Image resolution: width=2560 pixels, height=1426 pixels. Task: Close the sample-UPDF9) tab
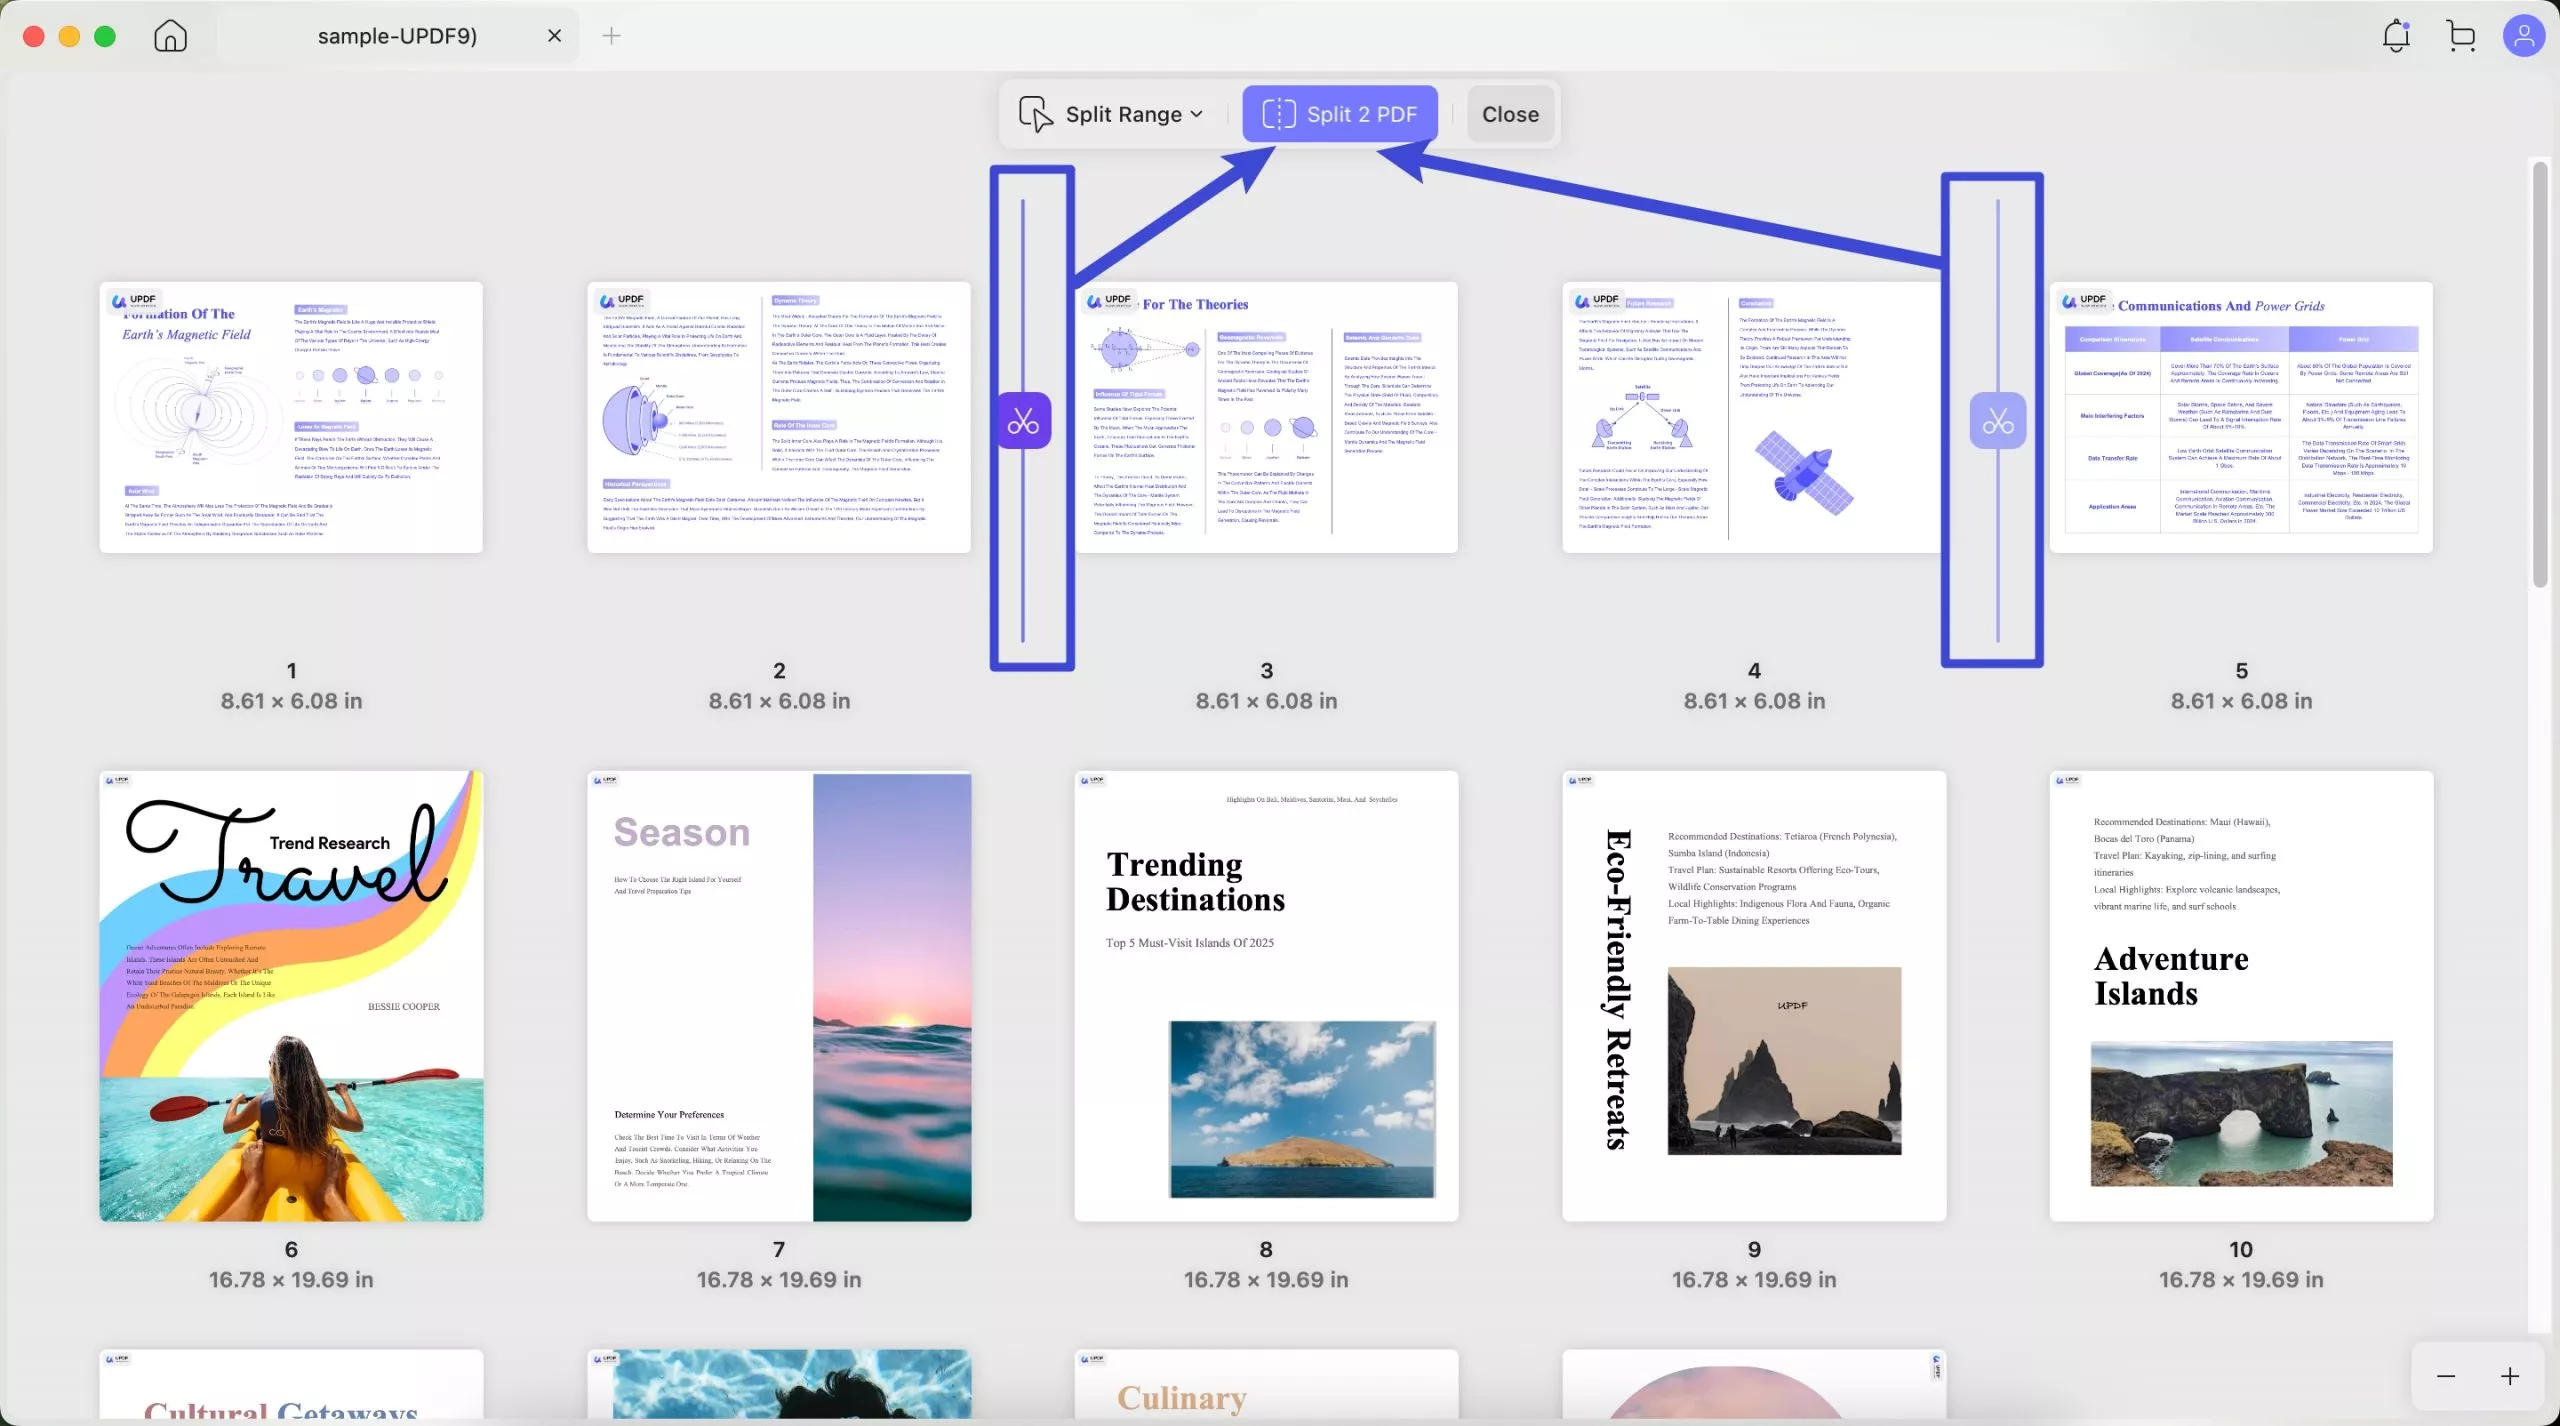(x=554, y=36)
